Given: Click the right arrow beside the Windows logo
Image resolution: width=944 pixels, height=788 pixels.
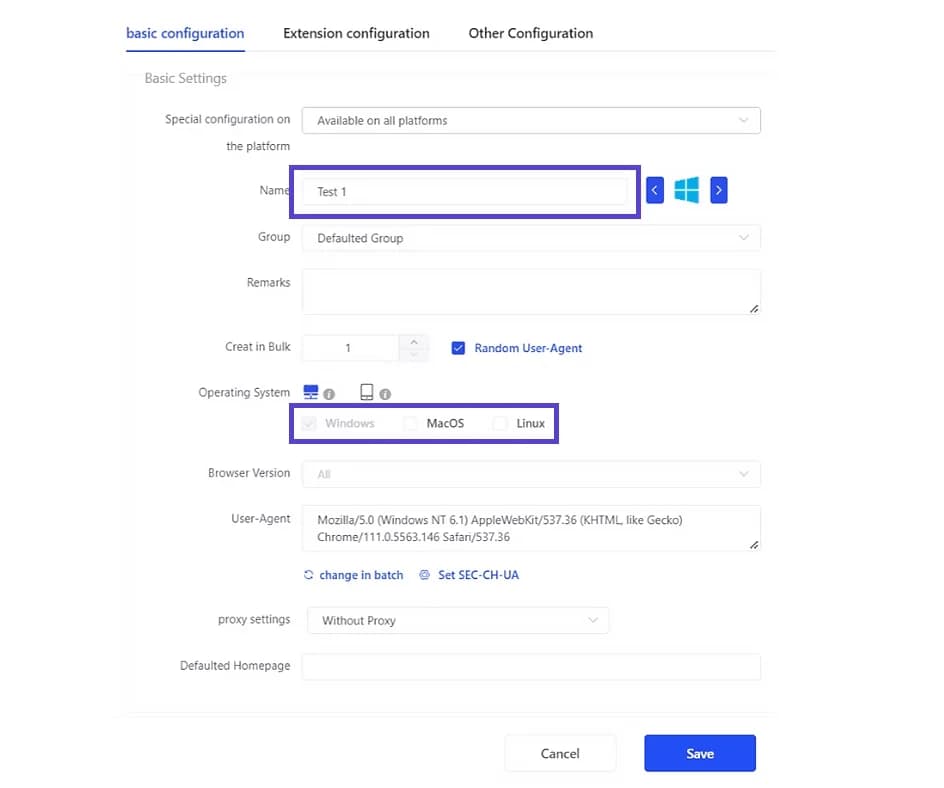Looking at the screenshot, I should tap(718, 190).
